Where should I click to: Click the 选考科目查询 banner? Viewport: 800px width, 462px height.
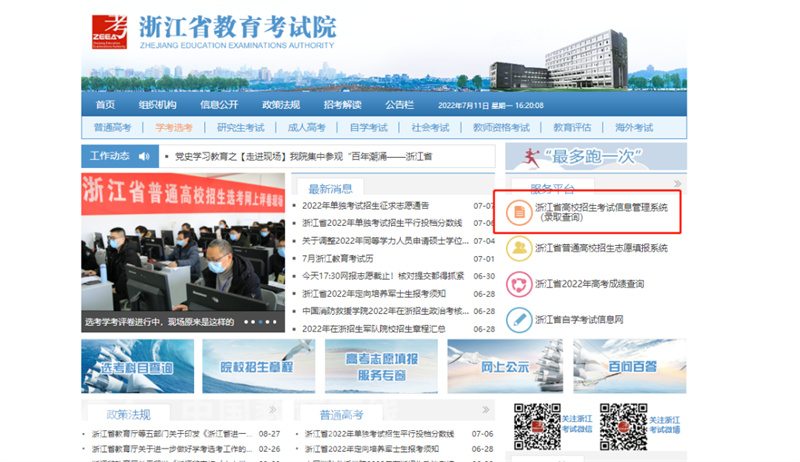click(138, 366)
